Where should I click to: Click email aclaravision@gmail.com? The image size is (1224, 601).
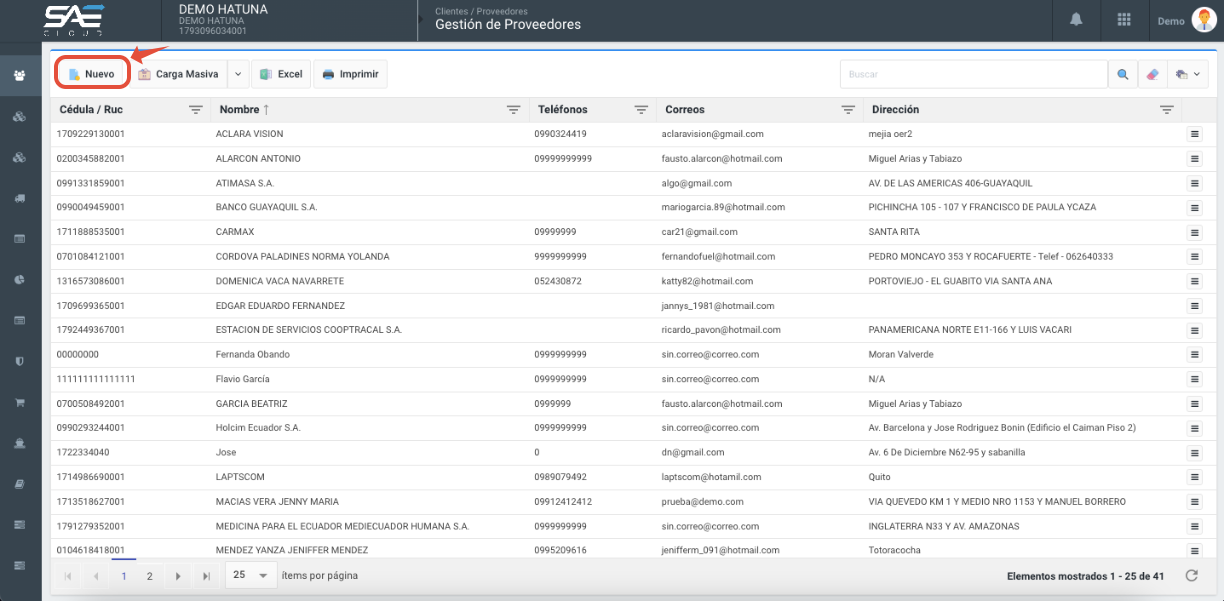(712, 134)
